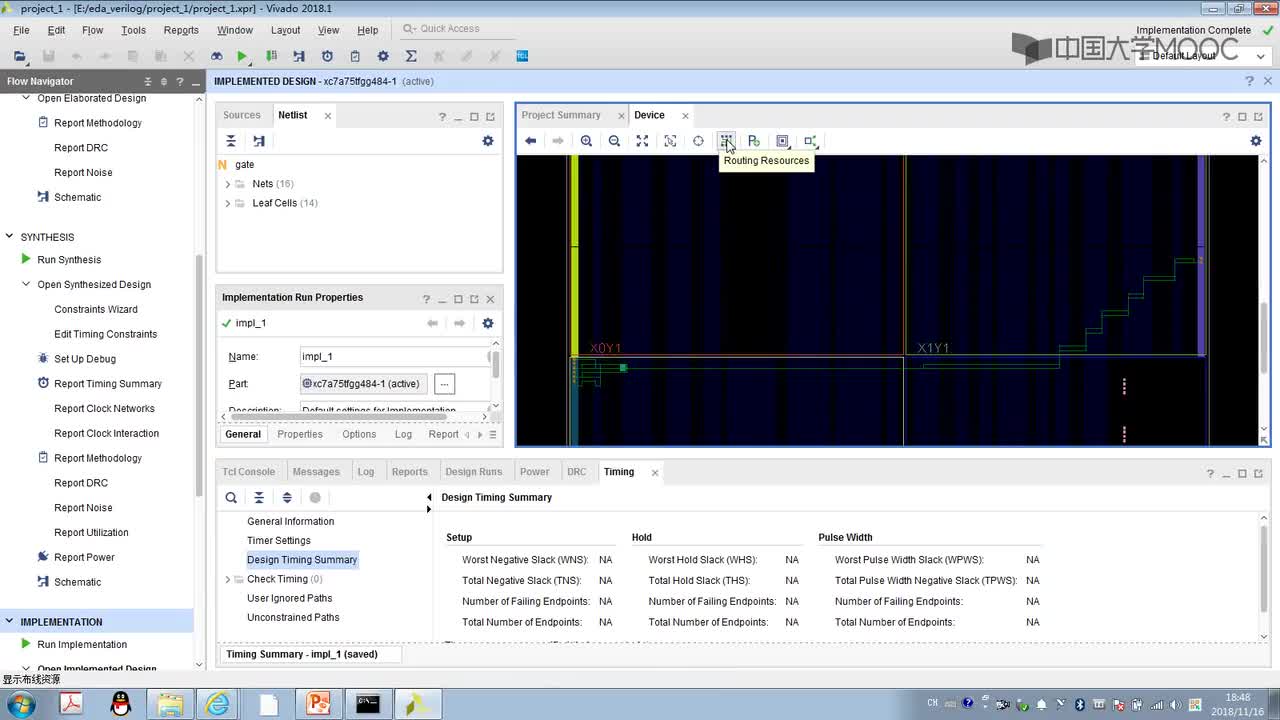Click Run Synthesis in Flow Navigator
The image size is (1280, 720).
point(69,260)
